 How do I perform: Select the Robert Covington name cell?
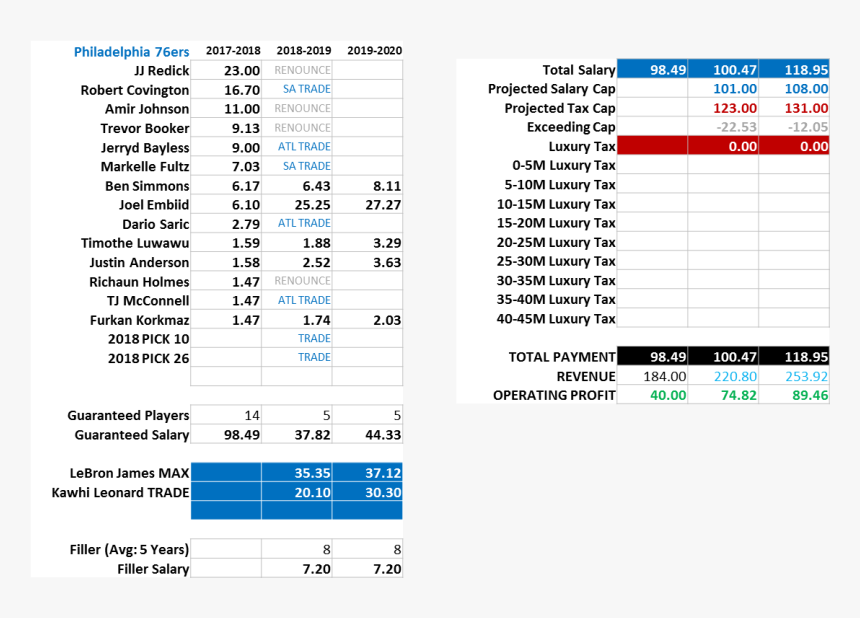coord(135,90)
